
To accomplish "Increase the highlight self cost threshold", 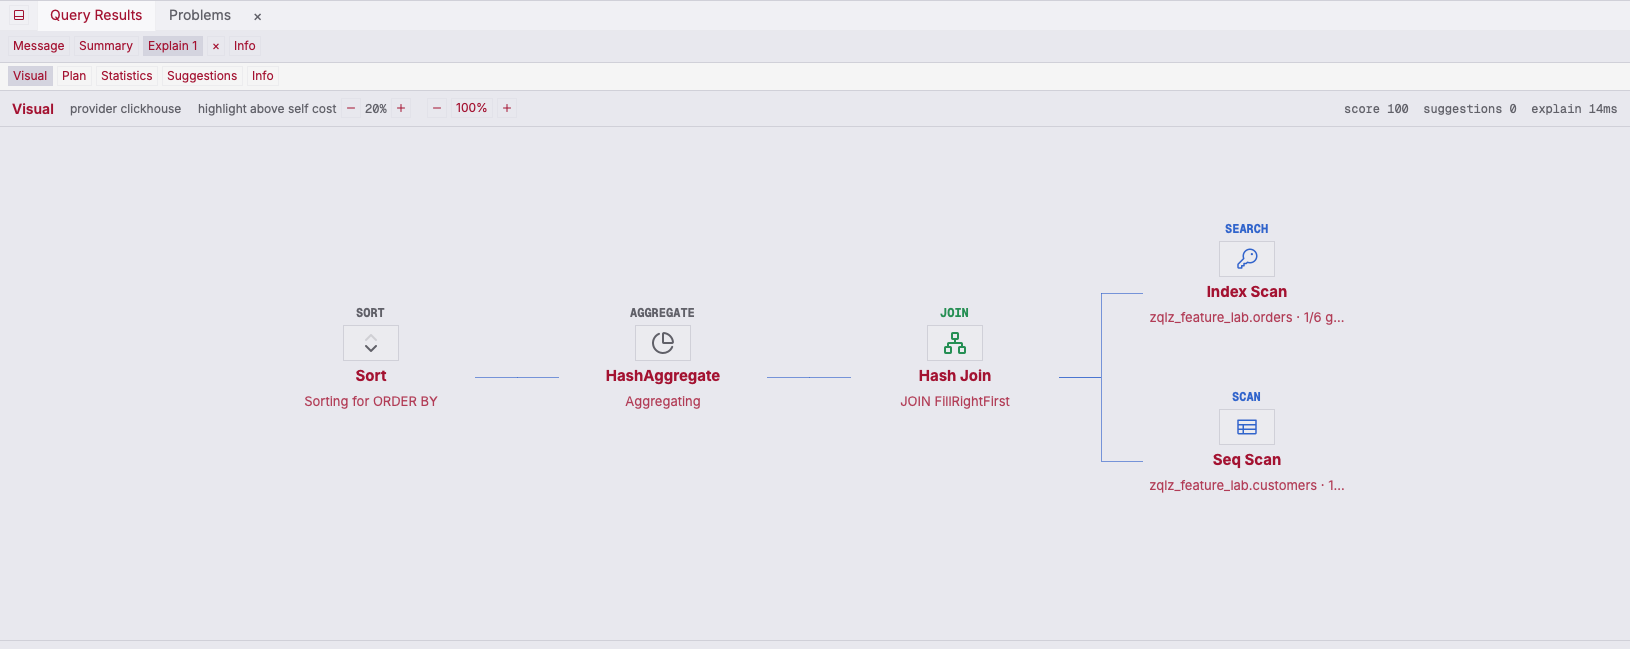I will tap(401, 108).
